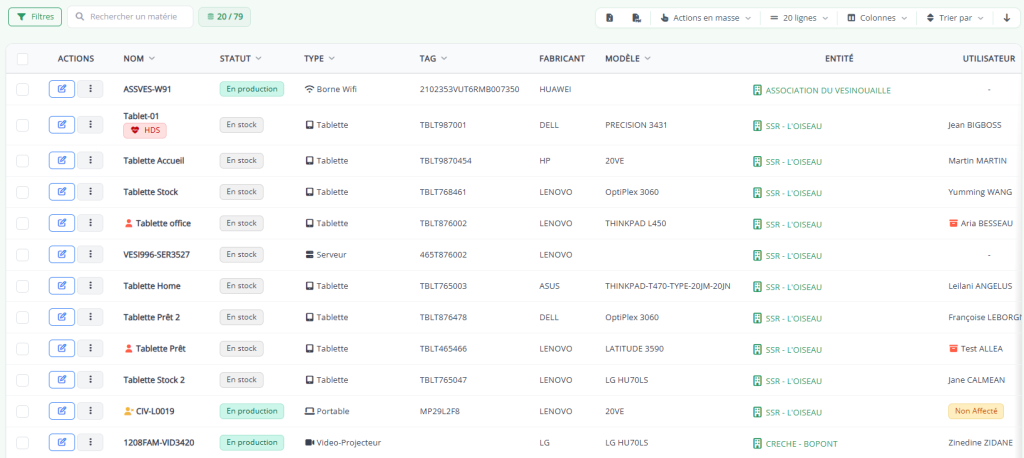The image size is (1024, 458).
Task: Check the Tablette Accueil row checkbox
Action: point(23,161)
